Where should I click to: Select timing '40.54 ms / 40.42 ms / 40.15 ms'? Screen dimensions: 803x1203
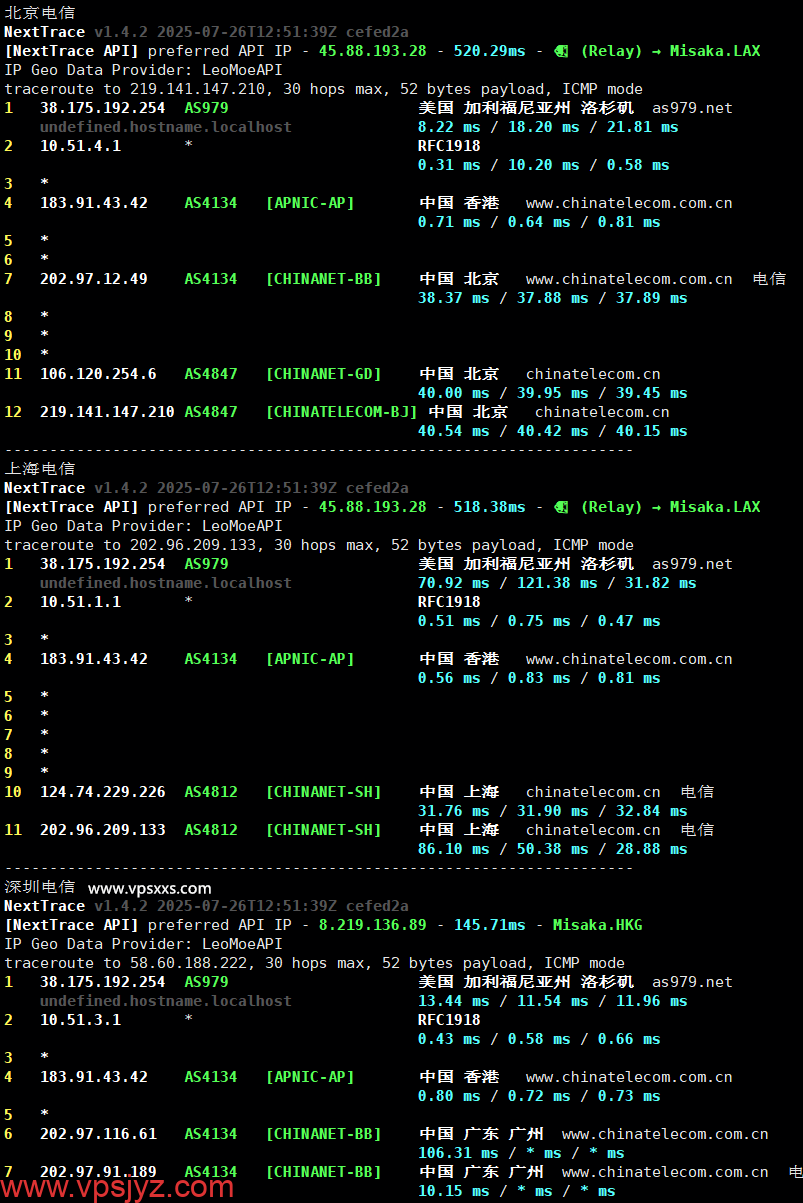click(552, 431)
